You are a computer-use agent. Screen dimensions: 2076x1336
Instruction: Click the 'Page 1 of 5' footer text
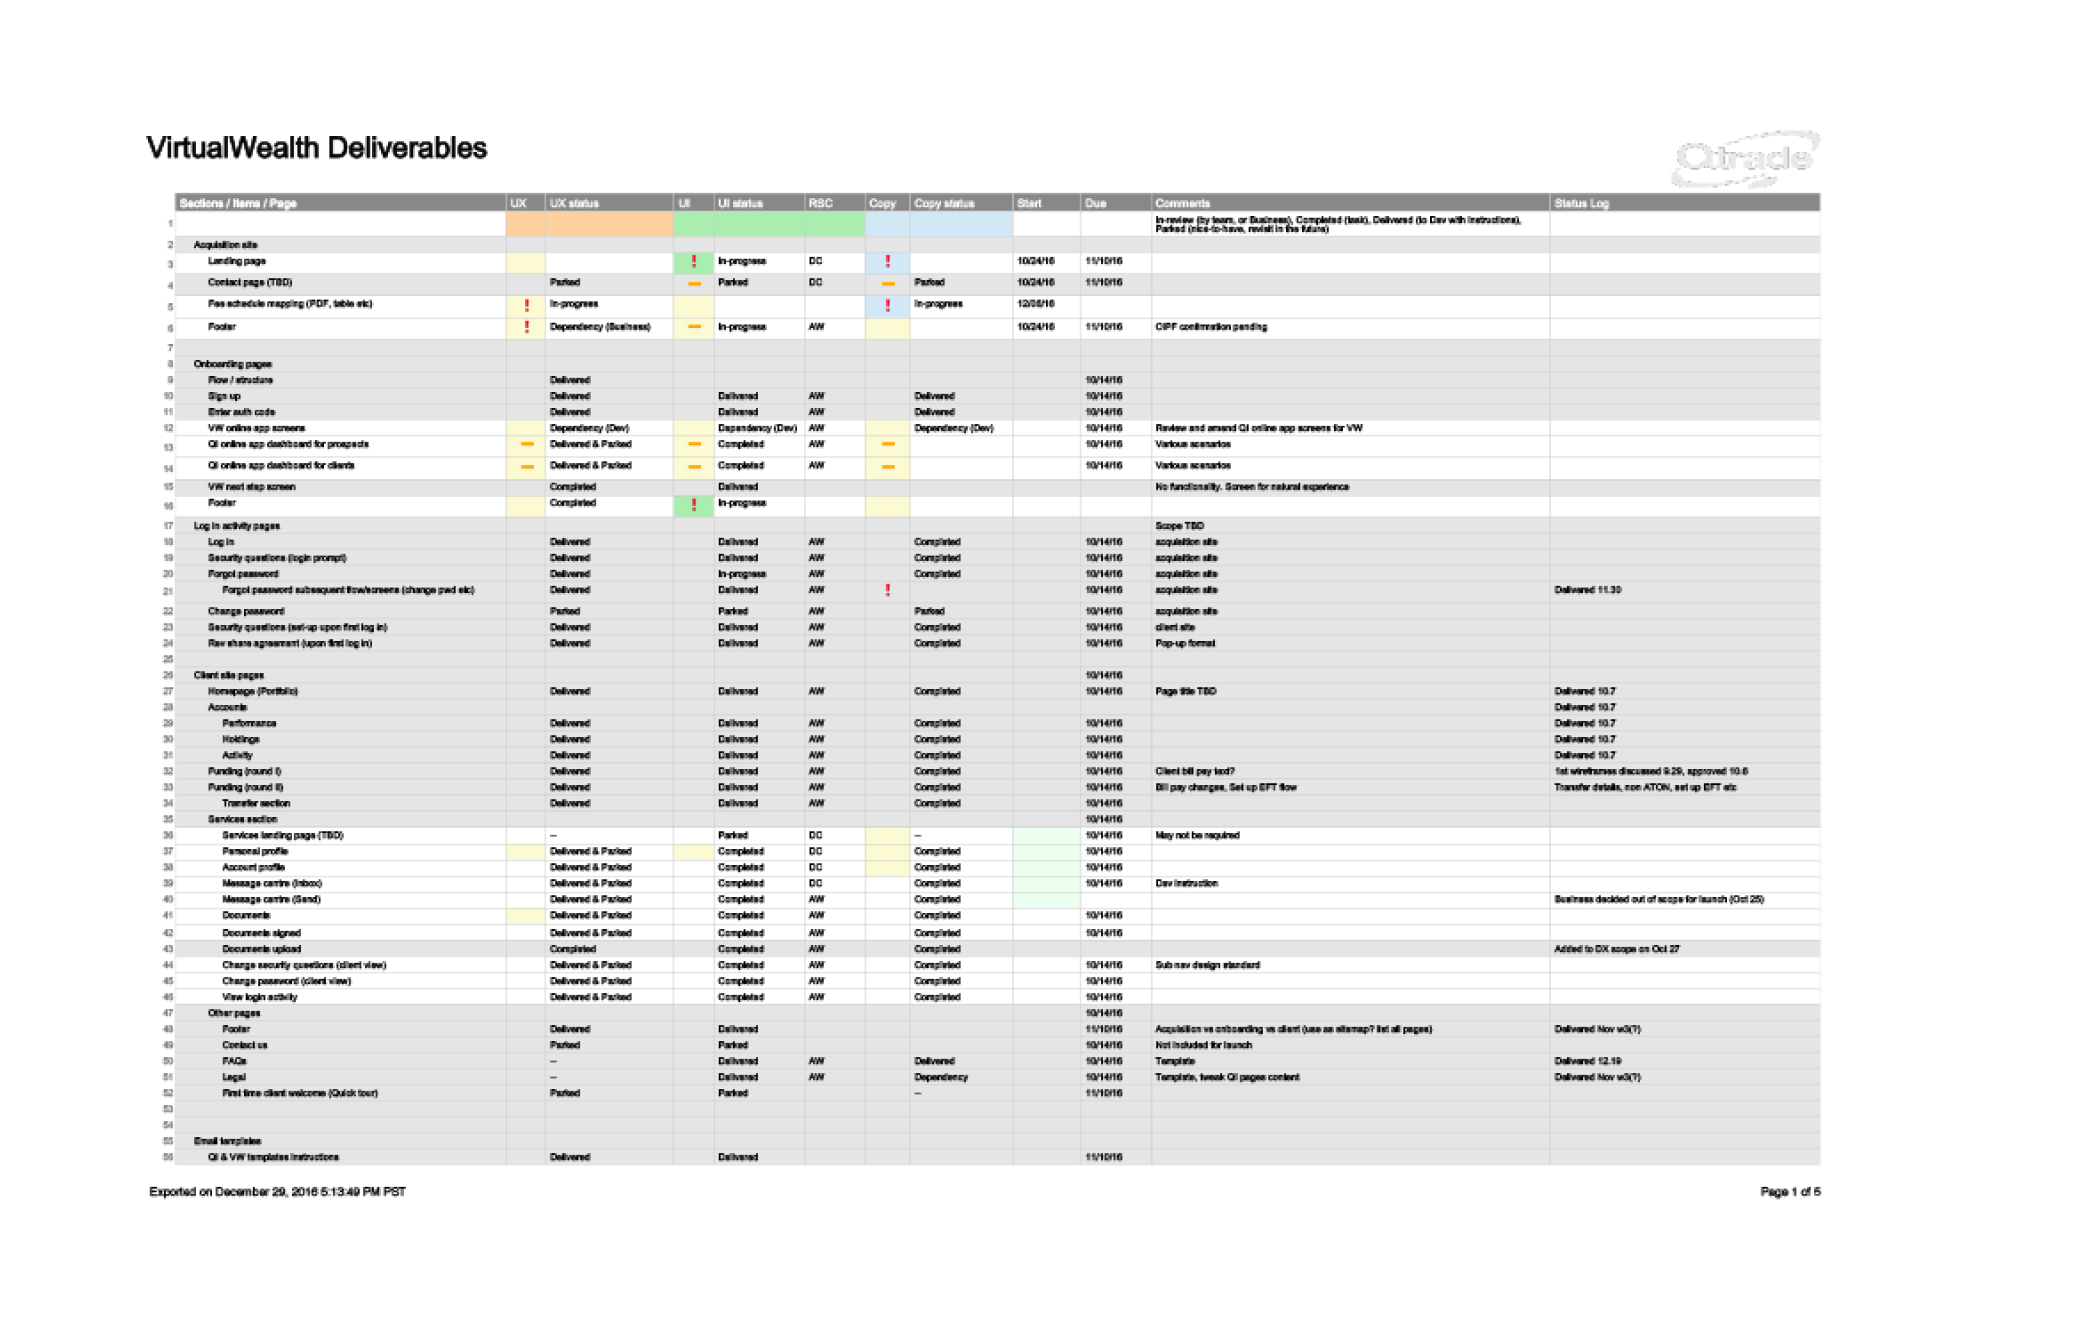(x=1790, y=1193)
